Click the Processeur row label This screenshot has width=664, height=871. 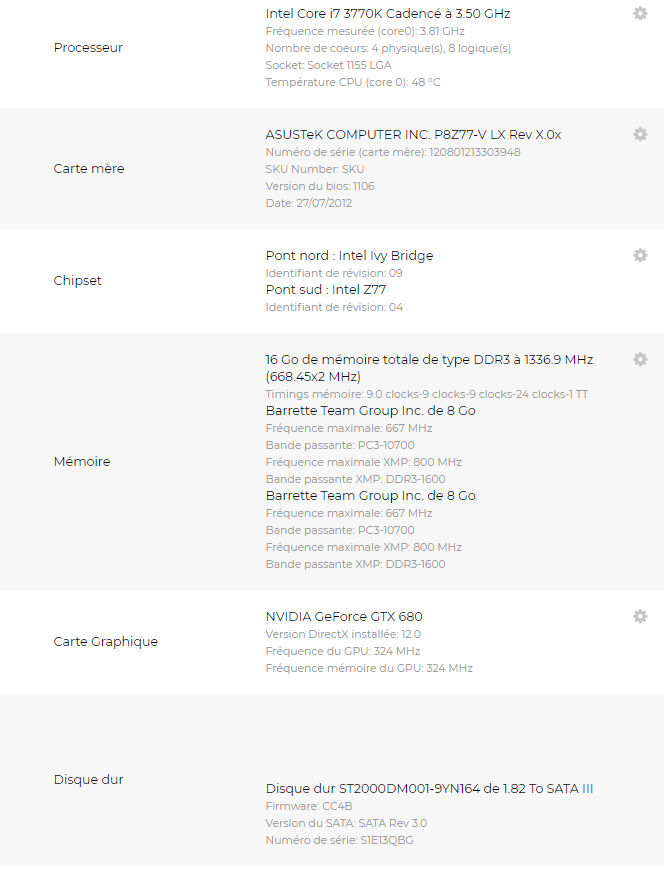tap(88, 48)
